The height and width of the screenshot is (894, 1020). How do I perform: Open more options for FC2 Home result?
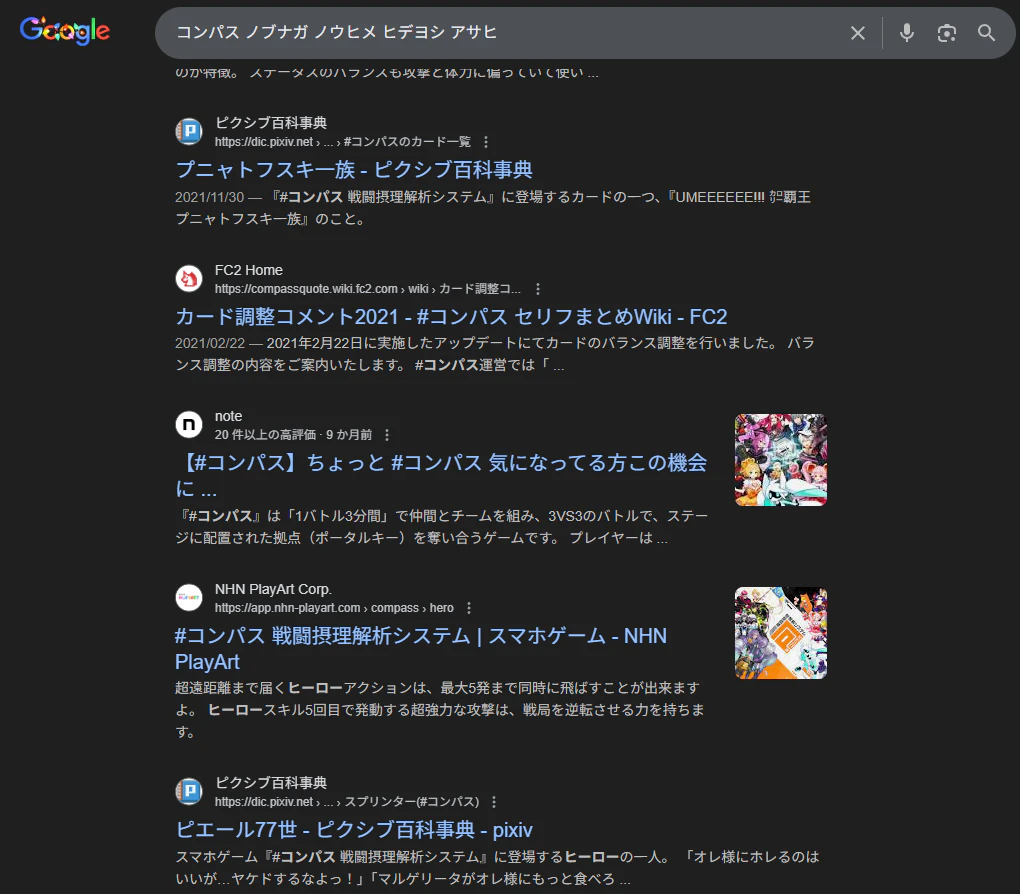click(537, 289)
